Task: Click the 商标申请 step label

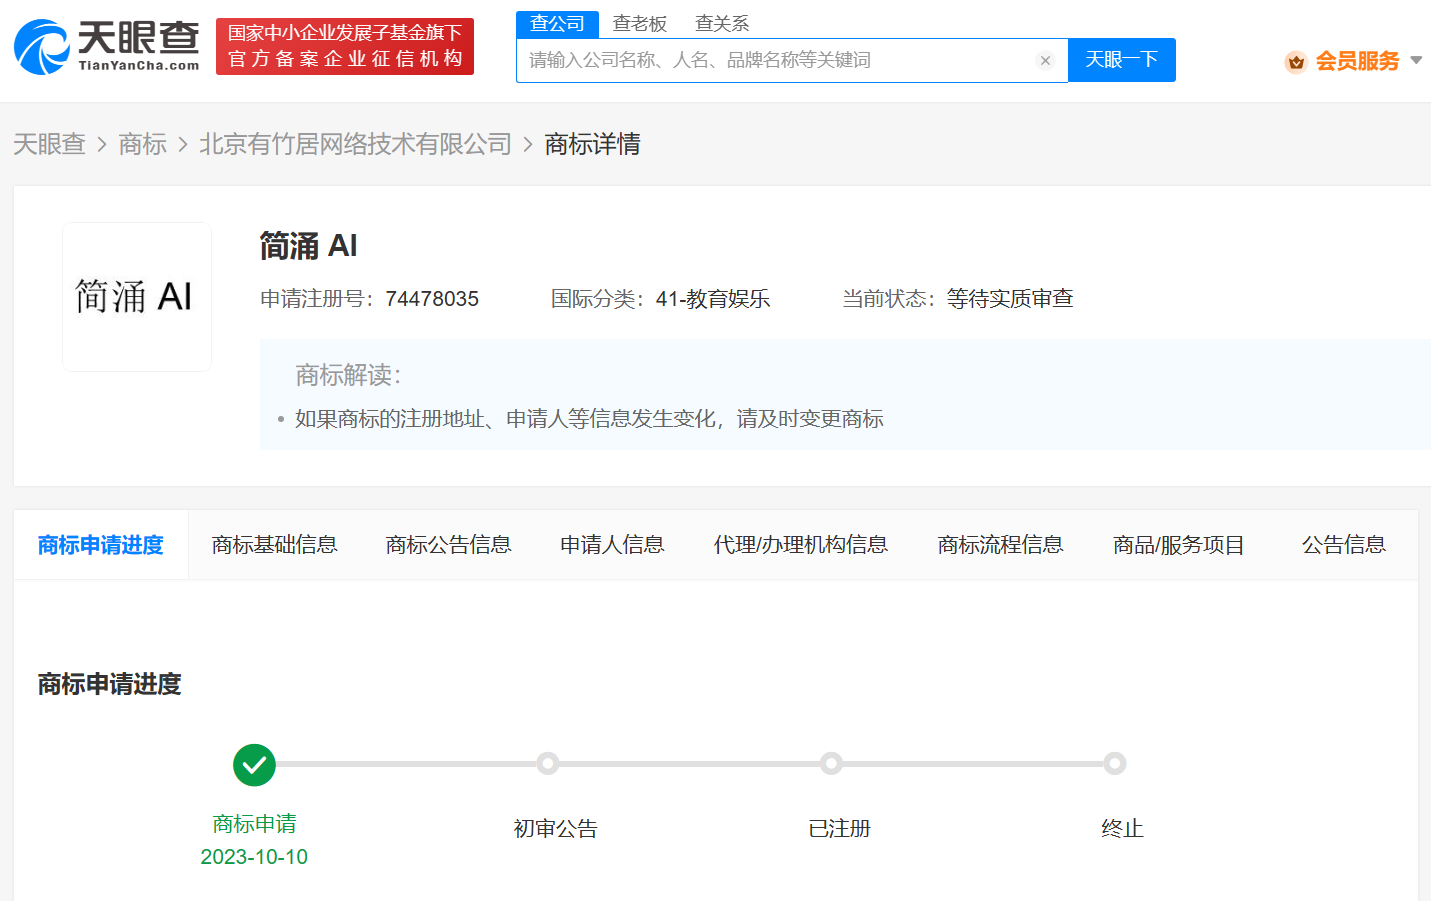Action: [254, 824]
